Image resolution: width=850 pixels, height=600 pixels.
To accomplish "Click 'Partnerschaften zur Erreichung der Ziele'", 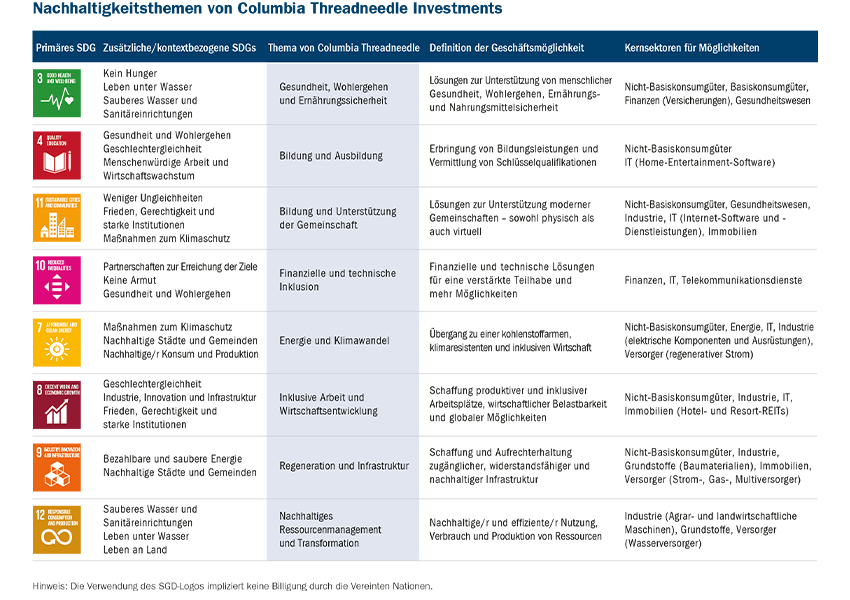I will [x=181, y=267].
